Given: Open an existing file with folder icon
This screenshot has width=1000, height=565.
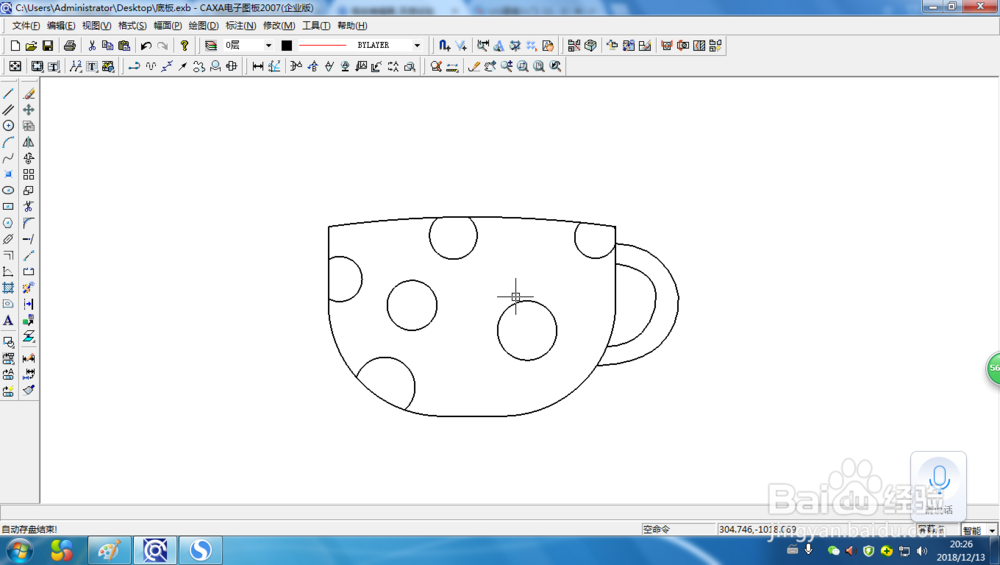Looking at the screenshot, I should [x=31, y=45].
